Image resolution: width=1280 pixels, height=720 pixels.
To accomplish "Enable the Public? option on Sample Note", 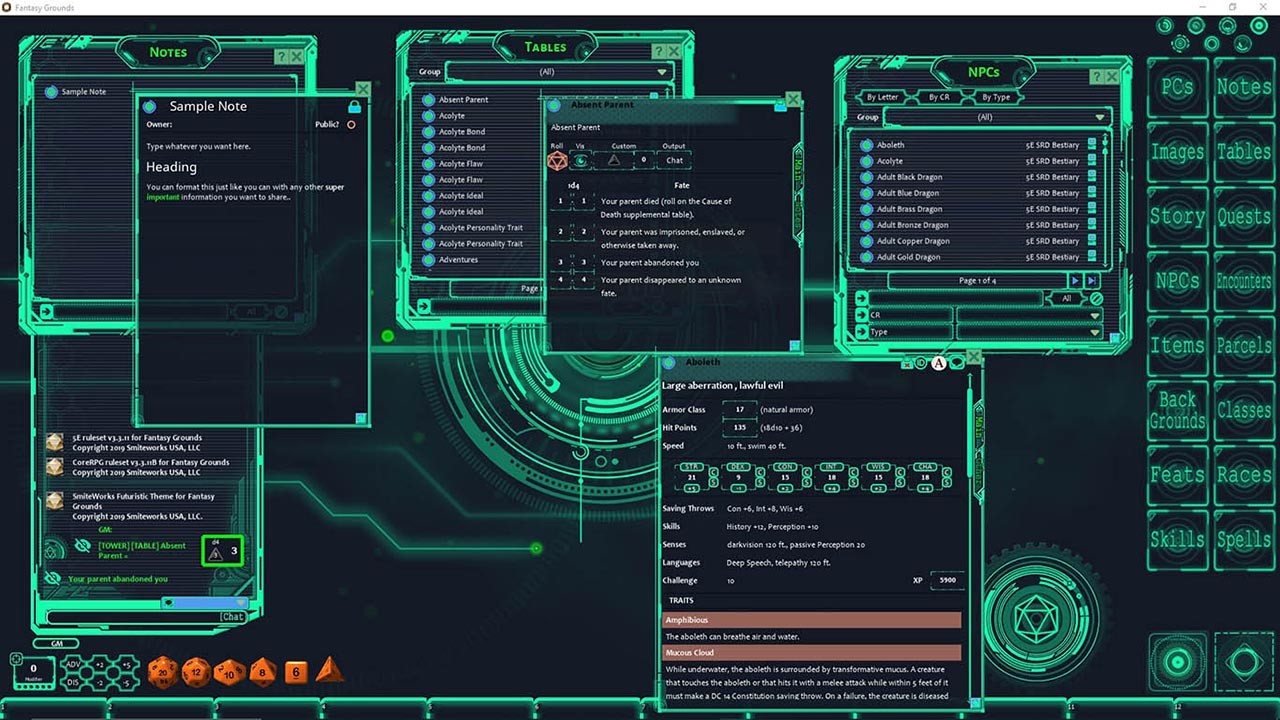I will 349,125.
